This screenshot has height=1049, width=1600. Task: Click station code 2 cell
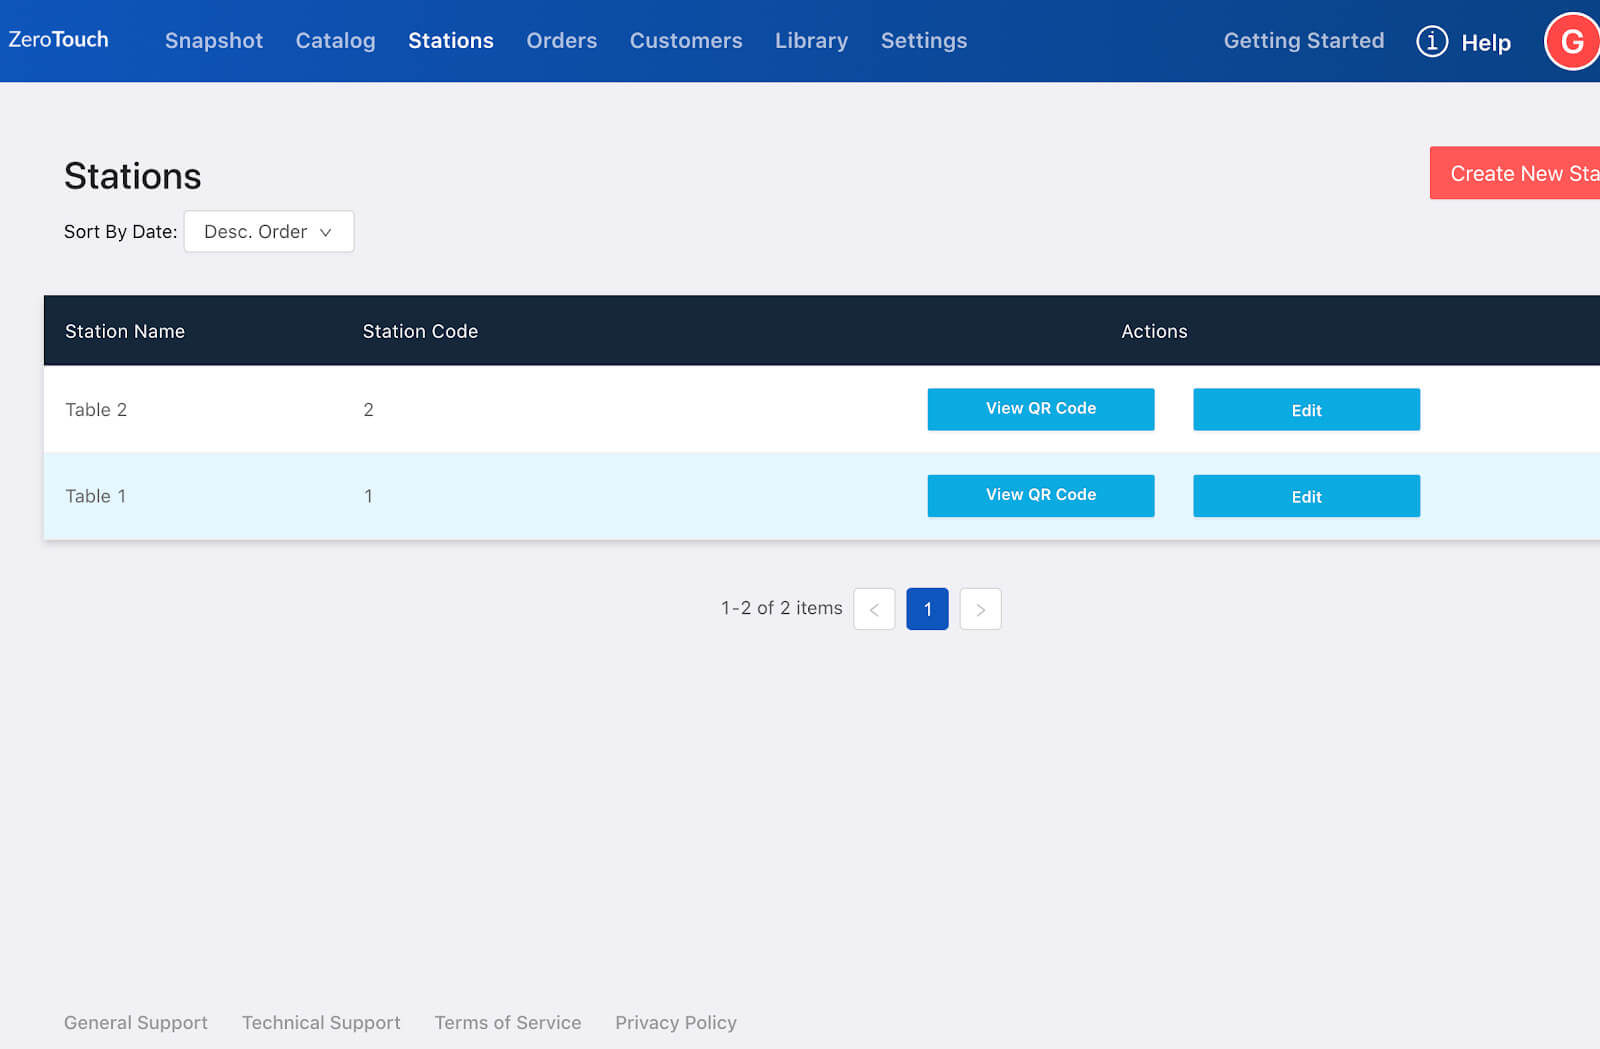[368, 409]
